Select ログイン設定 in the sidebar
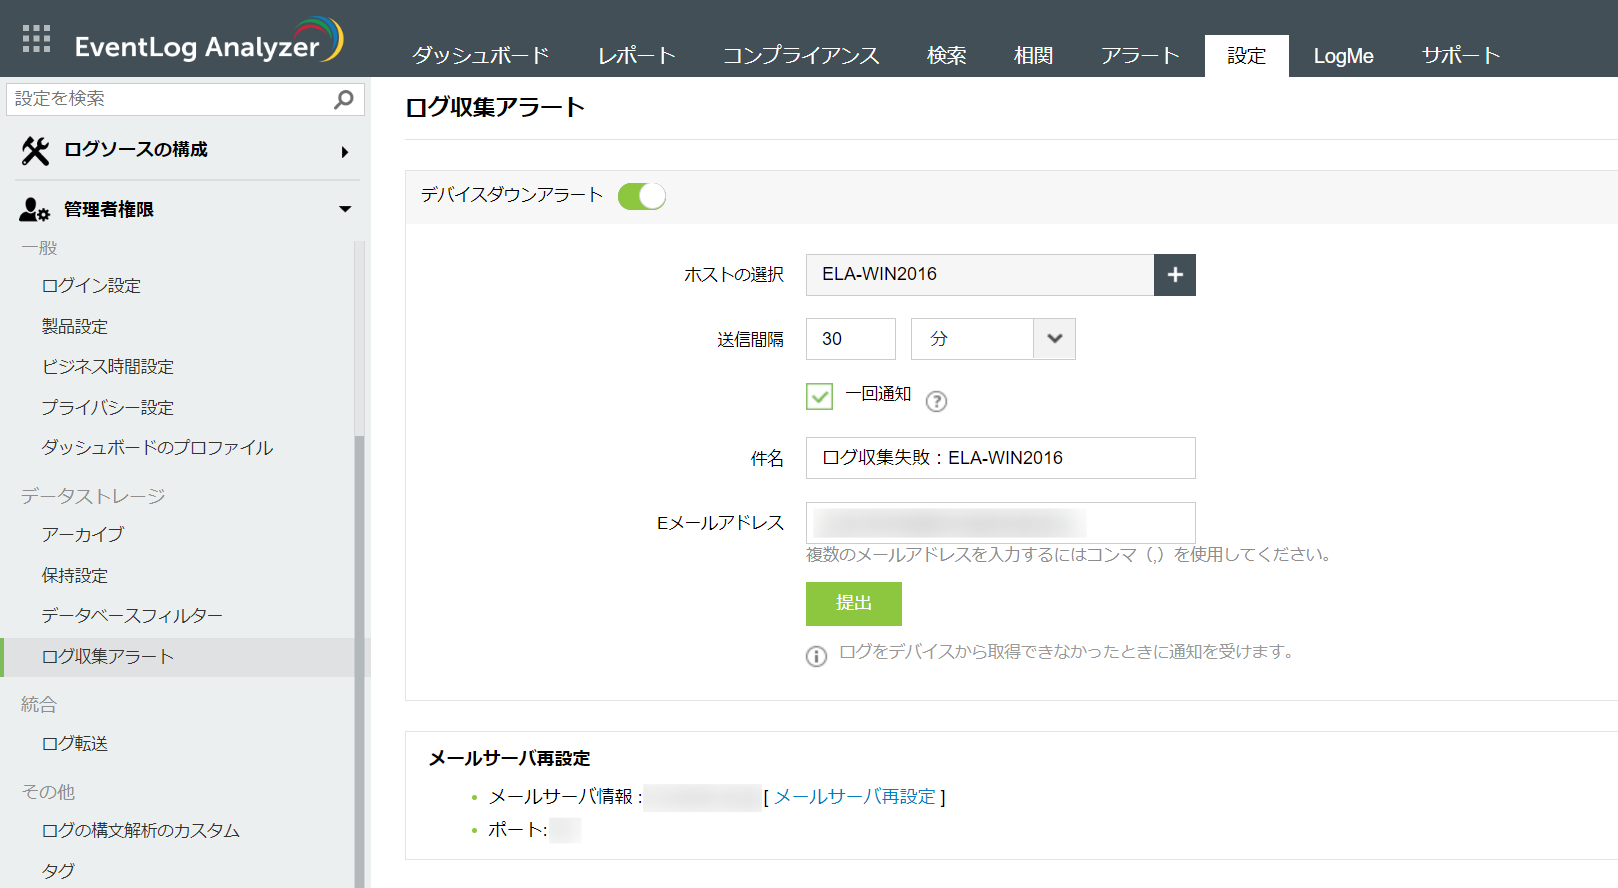 (x=91, y=286)
